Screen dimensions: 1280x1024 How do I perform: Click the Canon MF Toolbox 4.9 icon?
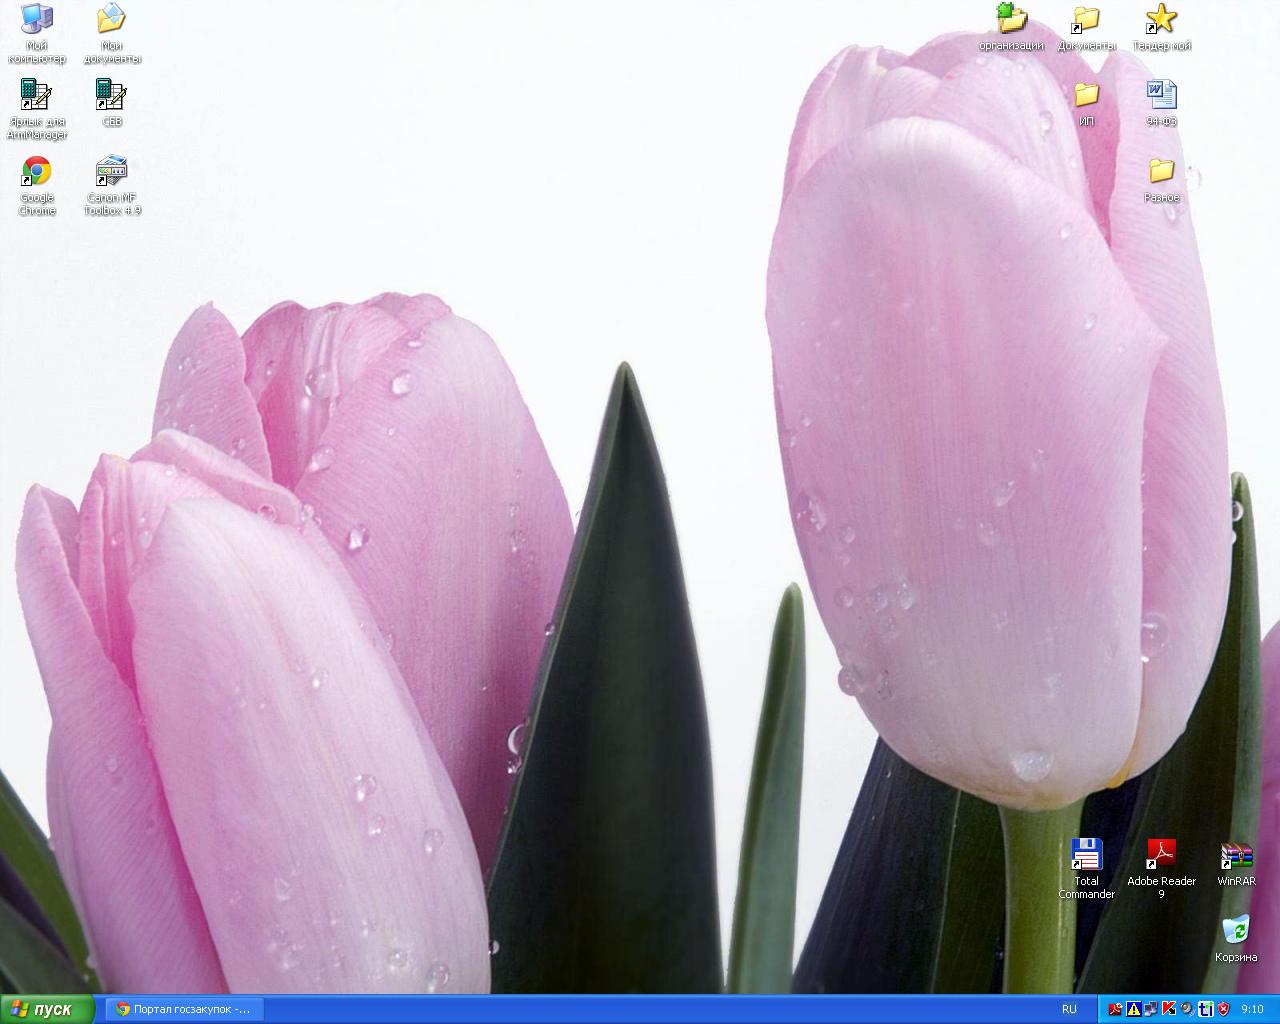[x=111, y=172]
